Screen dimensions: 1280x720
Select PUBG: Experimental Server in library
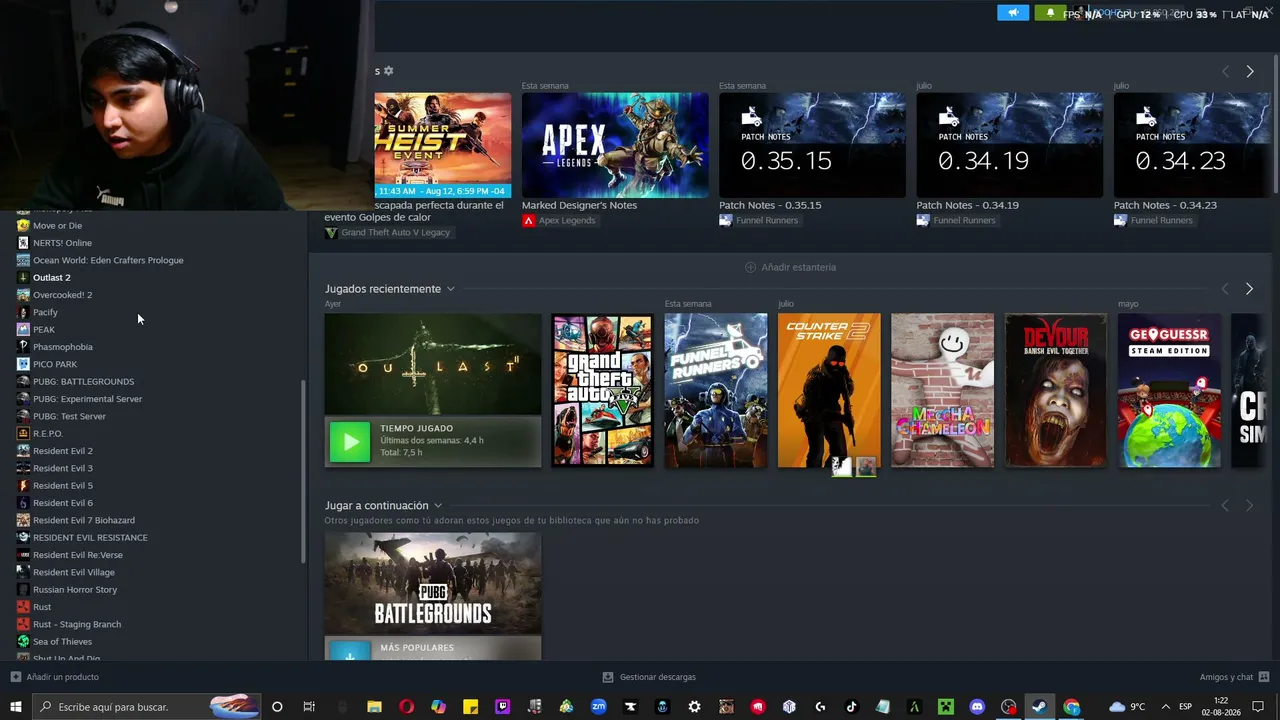click(x=87, y=399)
